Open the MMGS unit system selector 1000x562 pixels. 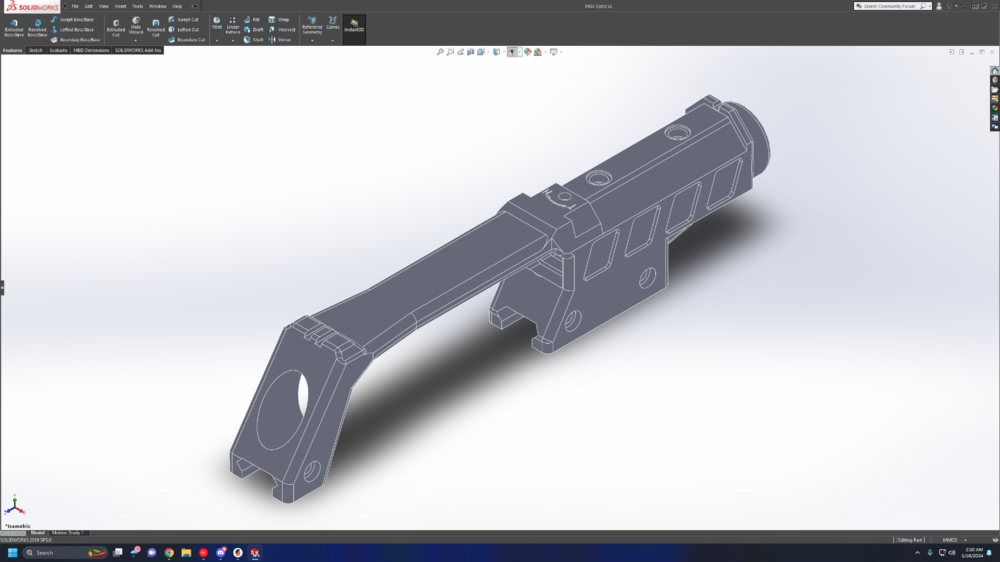951,539
